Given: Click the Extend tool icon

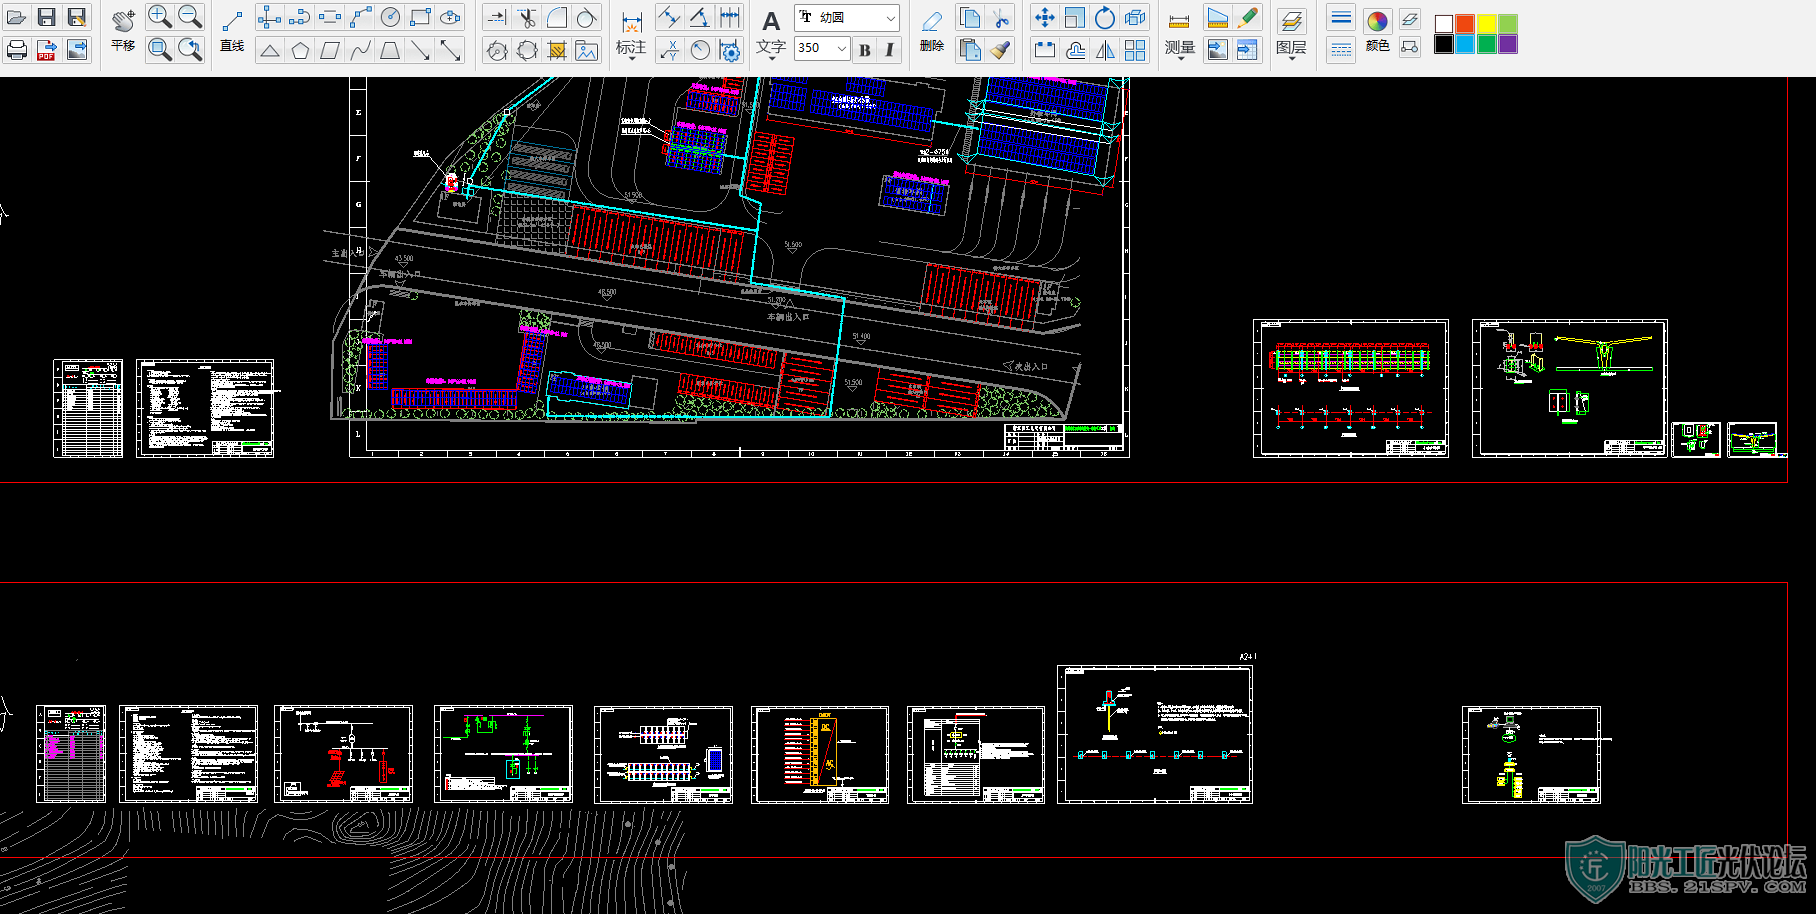Looking at the screenshot, I should (496, 17).
